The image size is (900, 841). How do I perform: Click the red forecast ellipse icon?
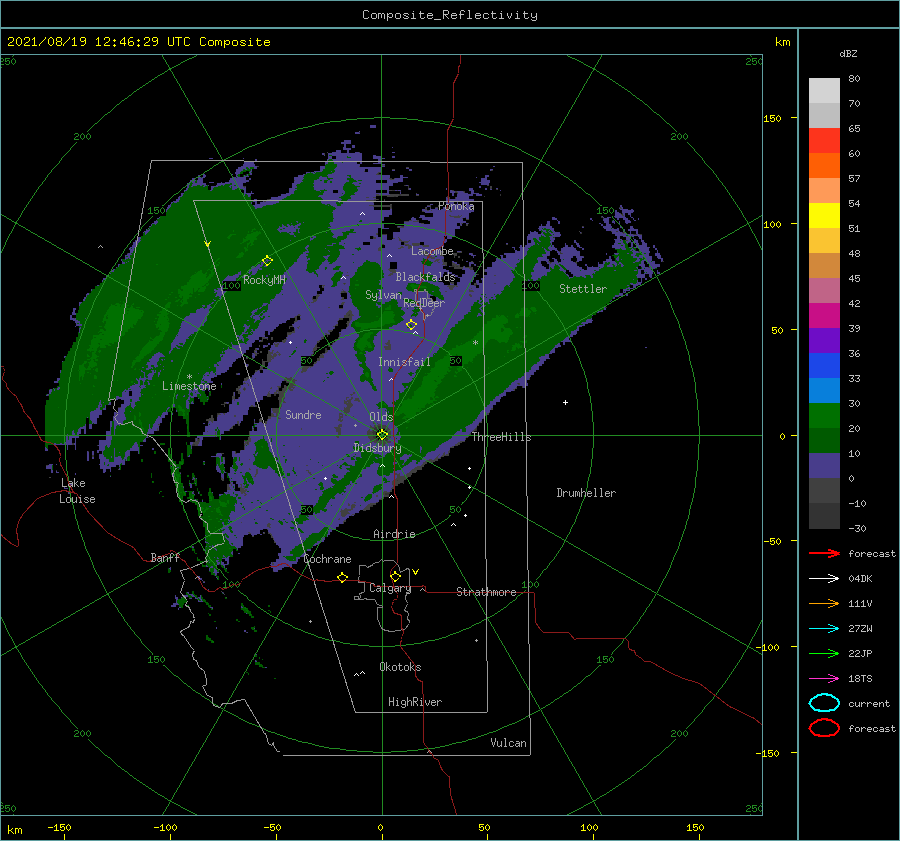tap(824, 728)
